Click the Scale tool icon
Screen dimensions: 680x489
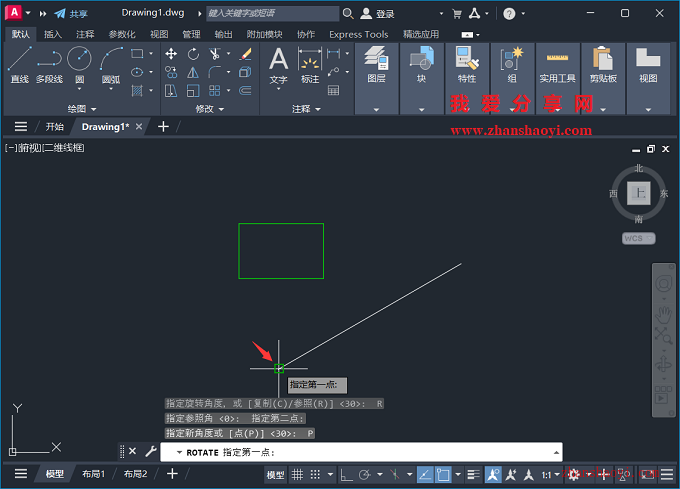click(193, 91)
